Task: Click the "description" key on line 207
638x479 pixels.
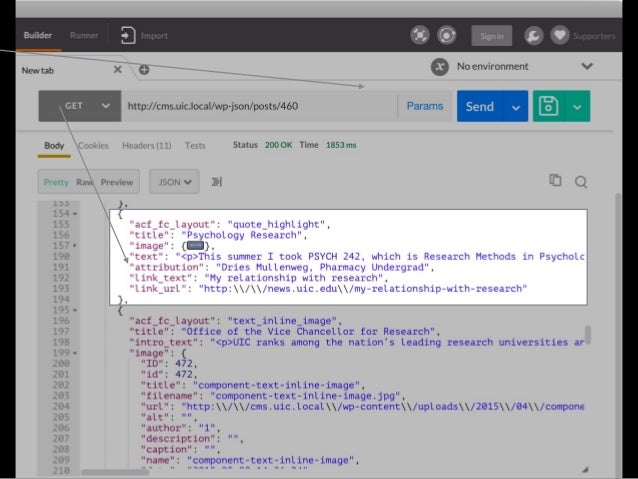Action: point(178,438)
